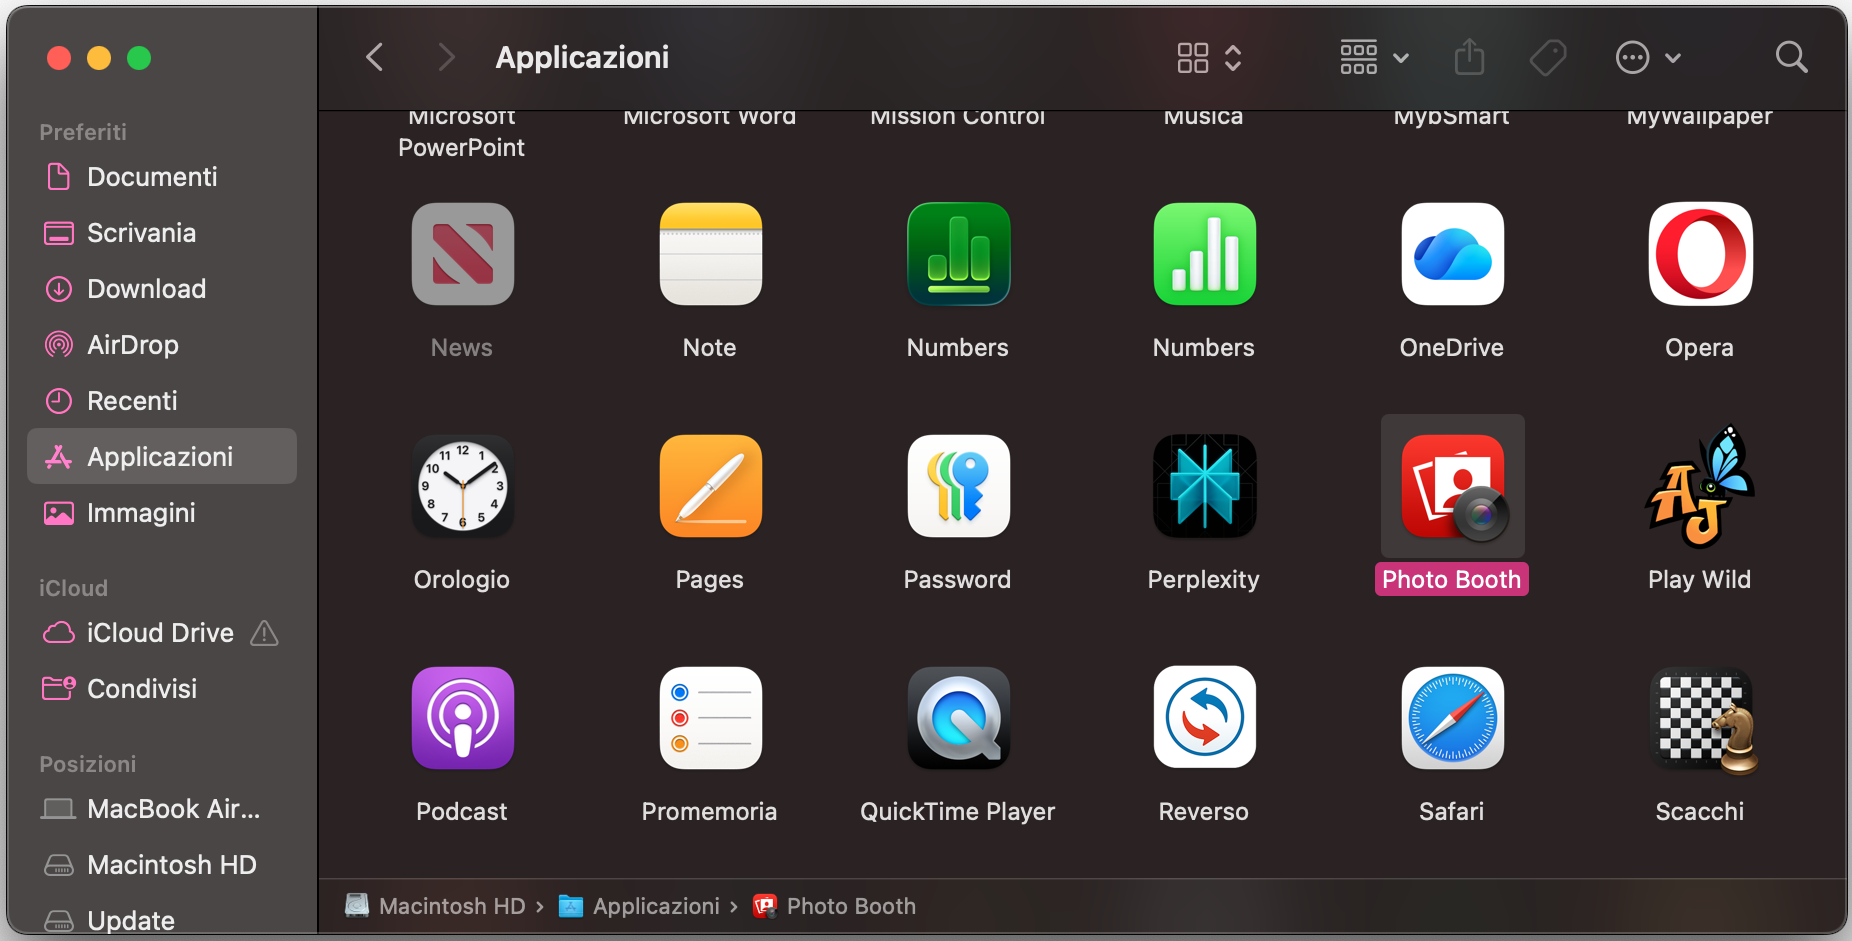This screenshot has width=1852, height=941.
Task: Click the Microsoft PowerPoint label
Action: coord(462,132)
